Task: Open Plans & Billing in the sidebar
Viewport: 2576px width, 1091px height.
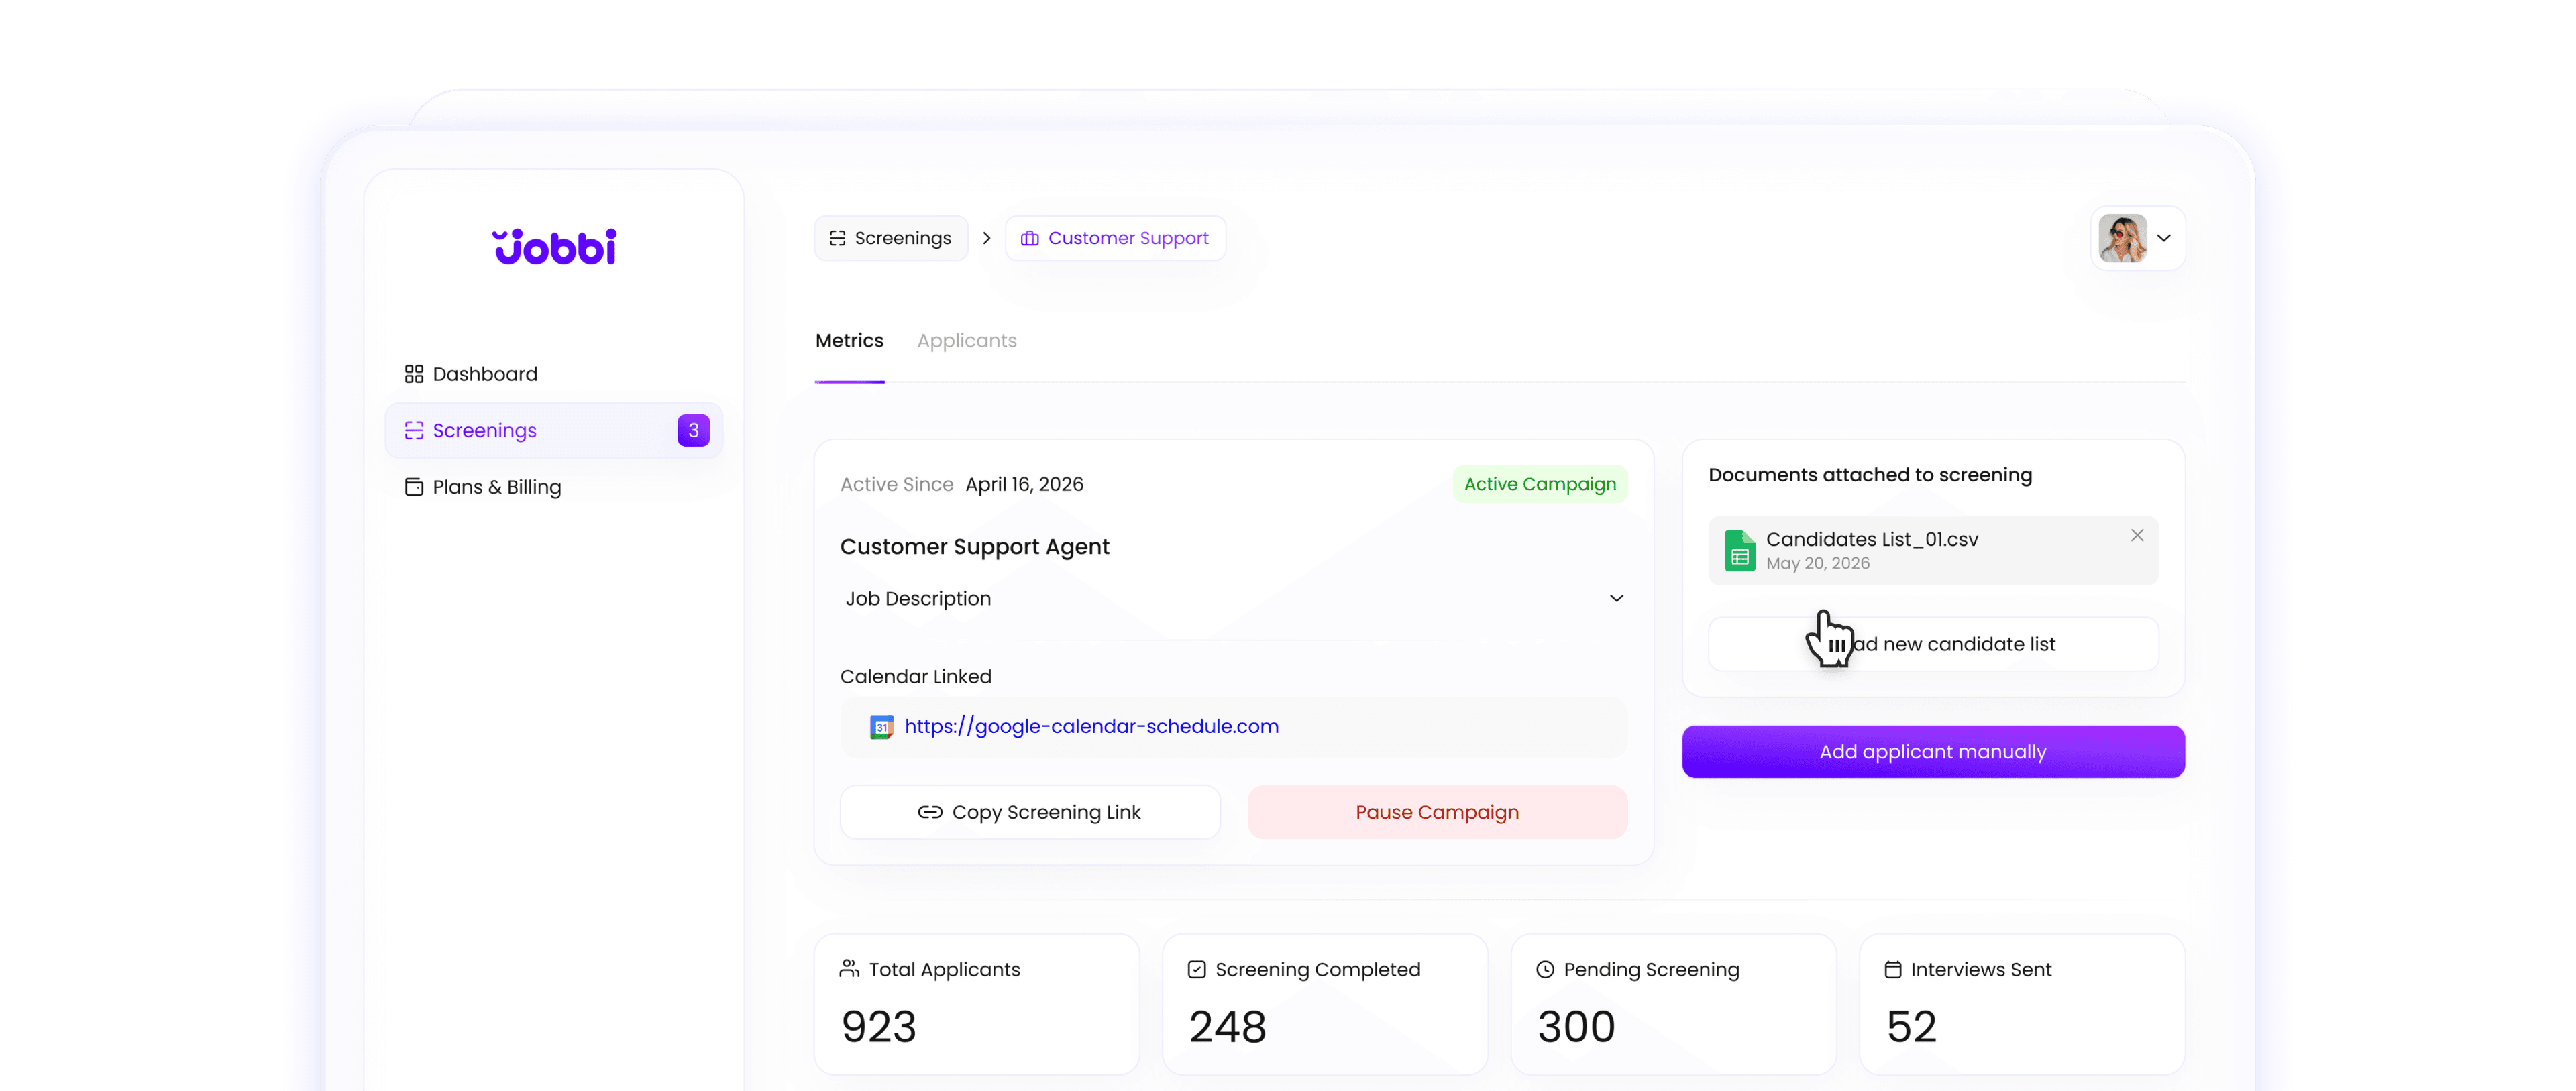Action: (553, 487)
